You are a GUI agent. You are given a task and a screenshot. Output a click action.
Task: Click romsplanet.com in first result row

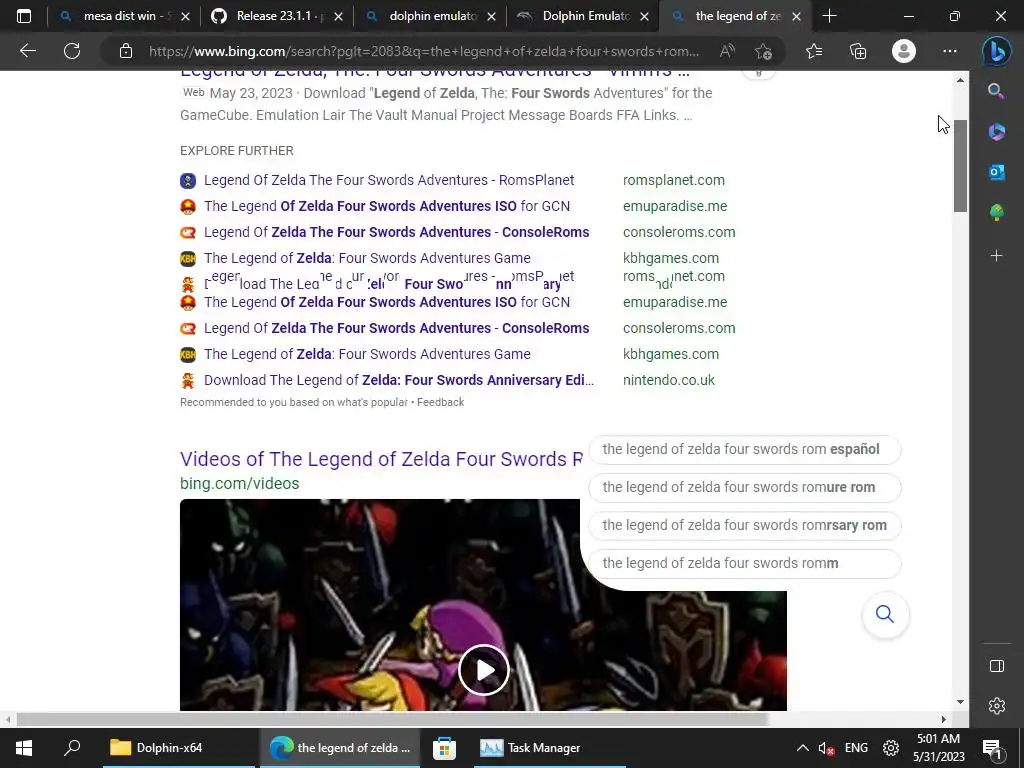673,180
